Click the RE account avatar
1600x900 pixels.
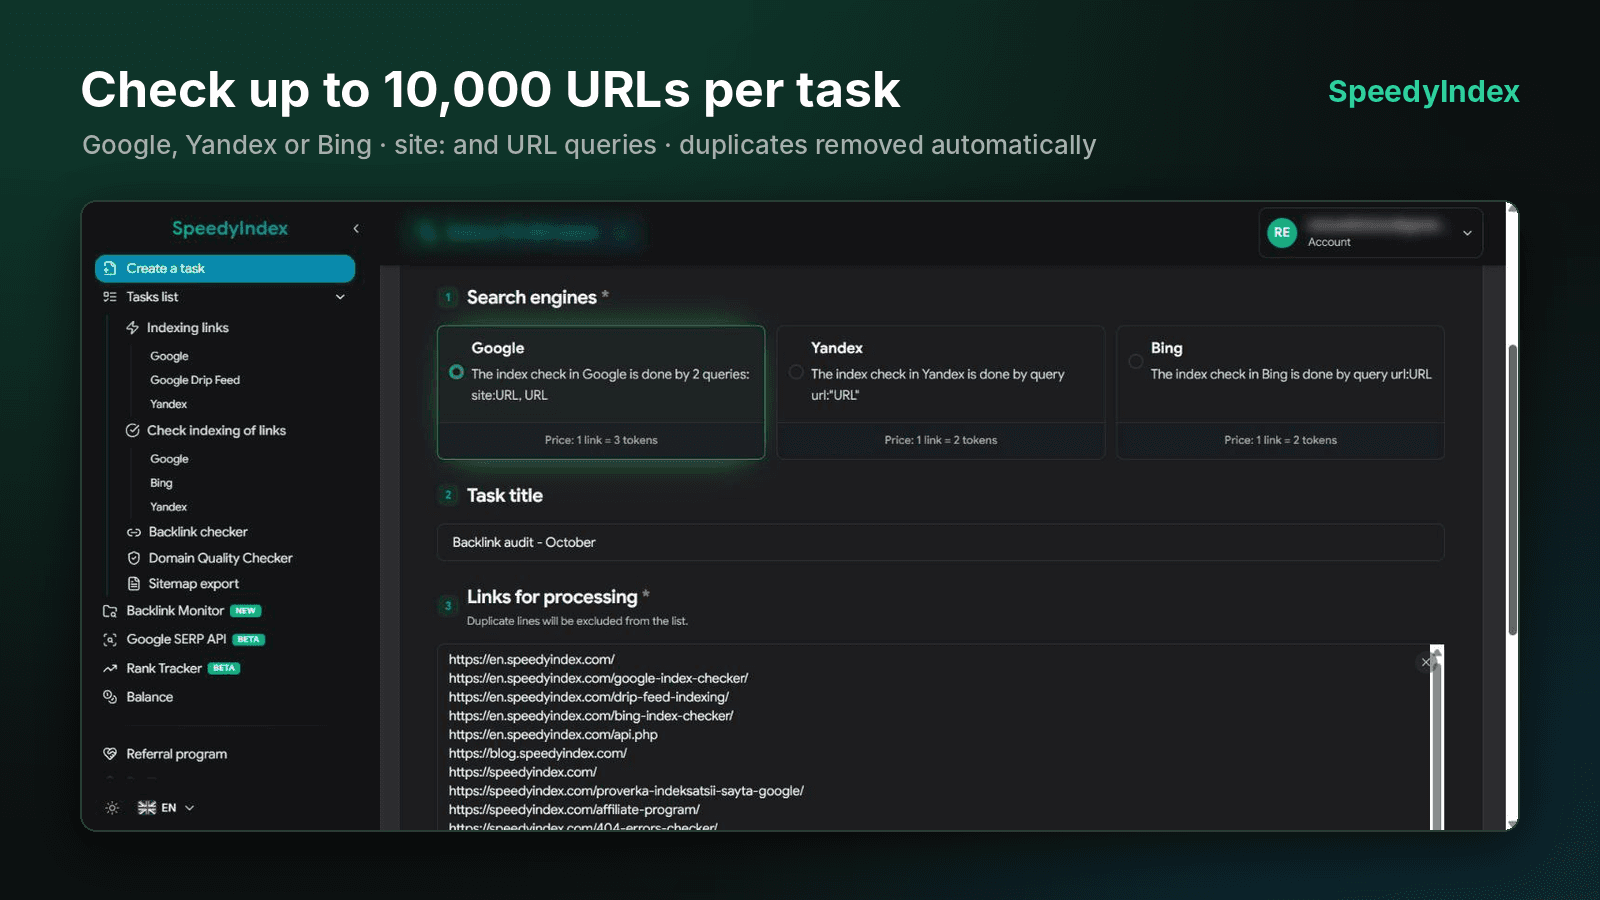[x=1282, y=232]
